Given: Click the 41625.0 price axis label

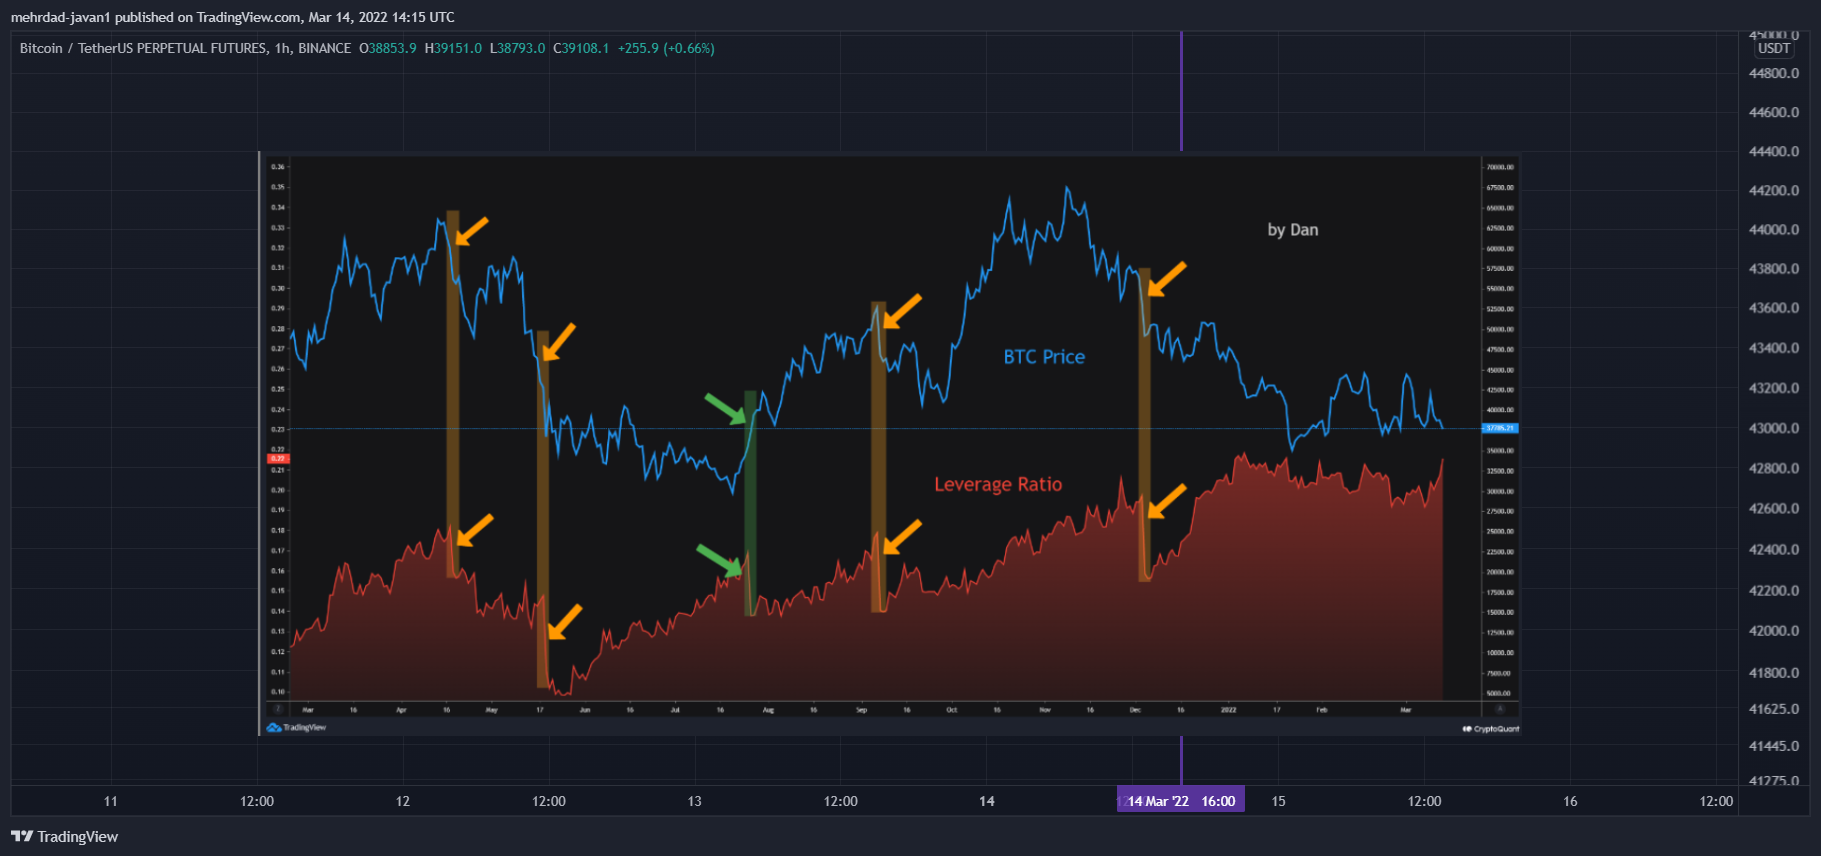Looking at the screenshot, I should pyautogui.click(x=1774, y=709).
